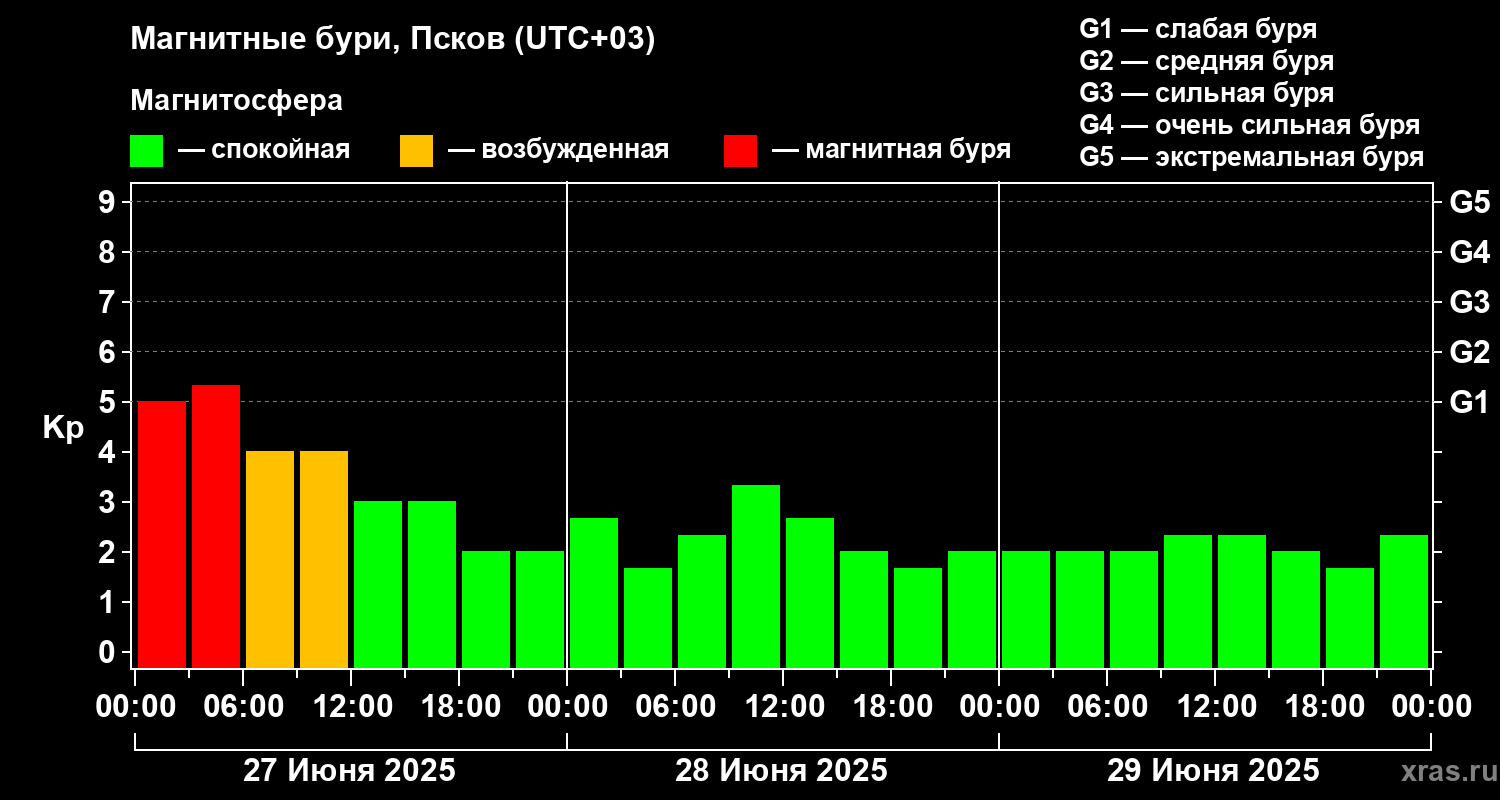Click the '27 Июня 2025' date label
Image resolution: width=1500 pixels, height=800 pixels.
coord(350,771)
